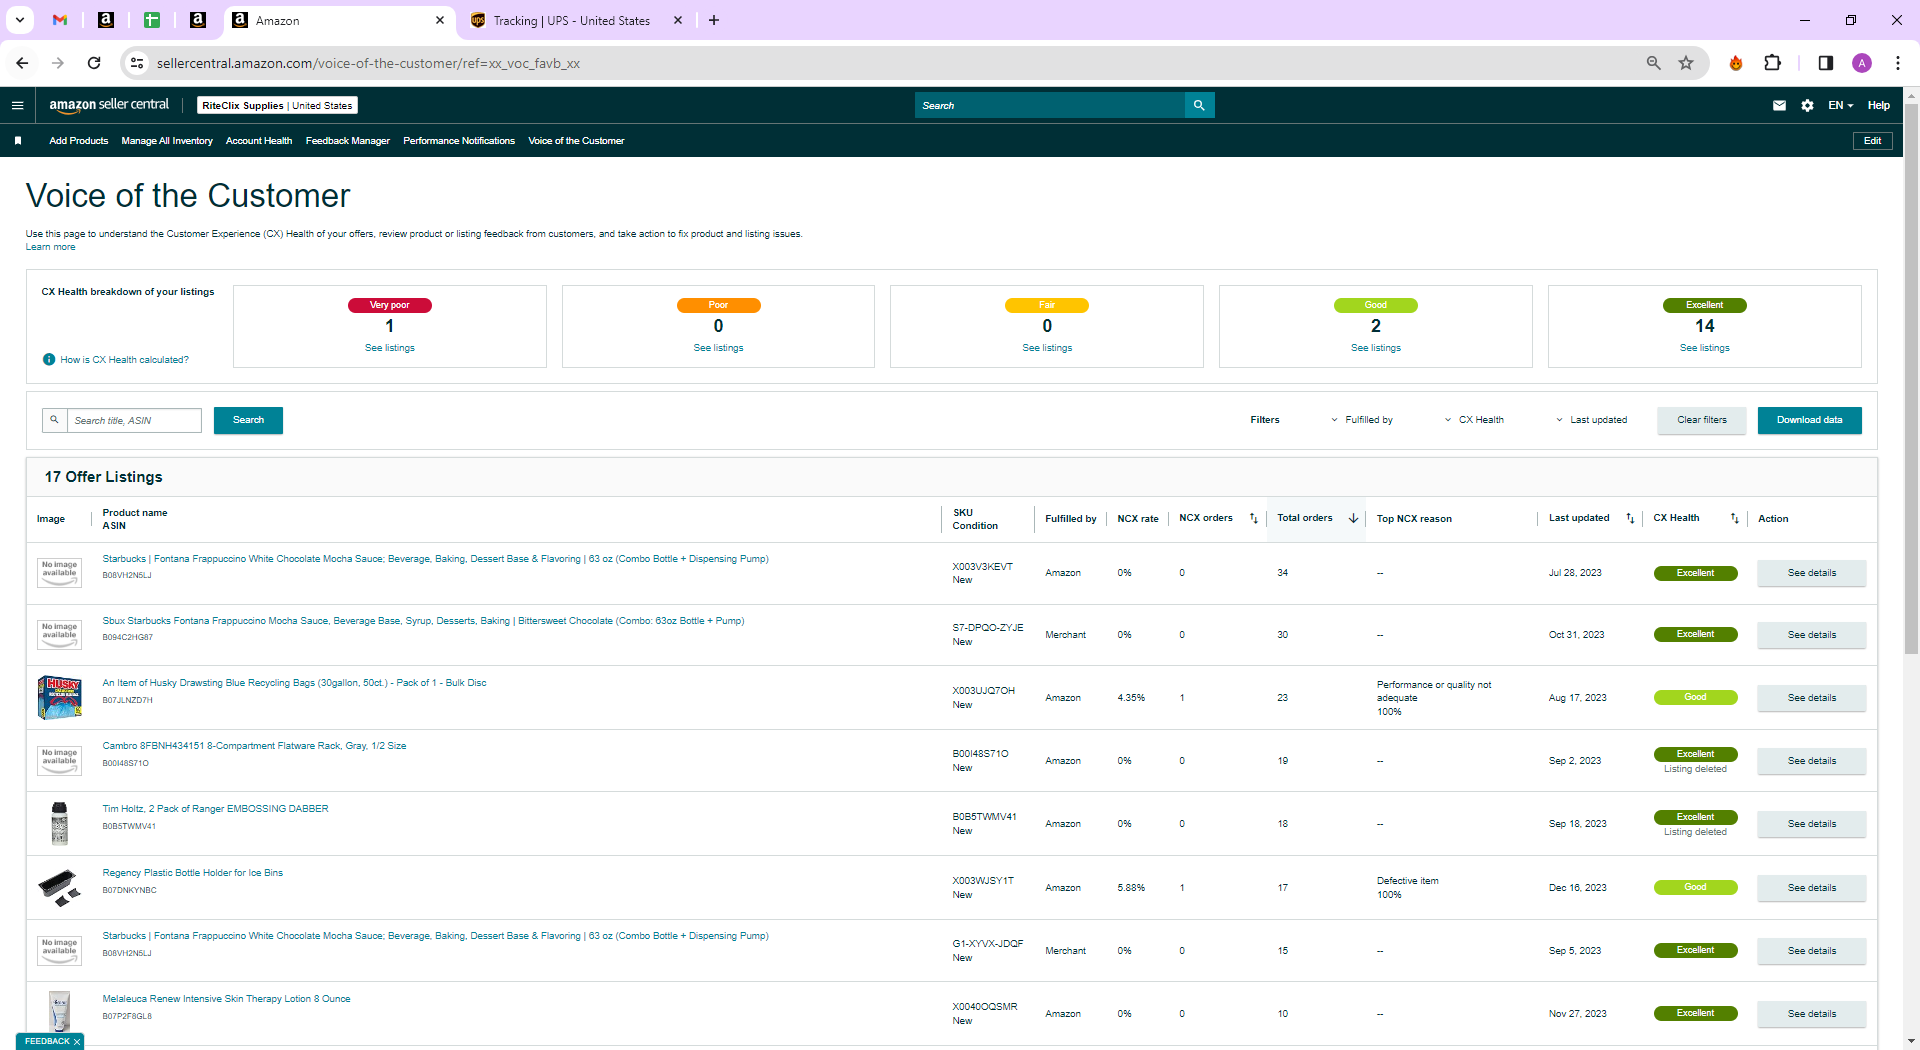The image size is (1920, 1050).
Task: Click the info icon beside CX Health calculated
Action: pyautogui.click(x=49, y=360)
